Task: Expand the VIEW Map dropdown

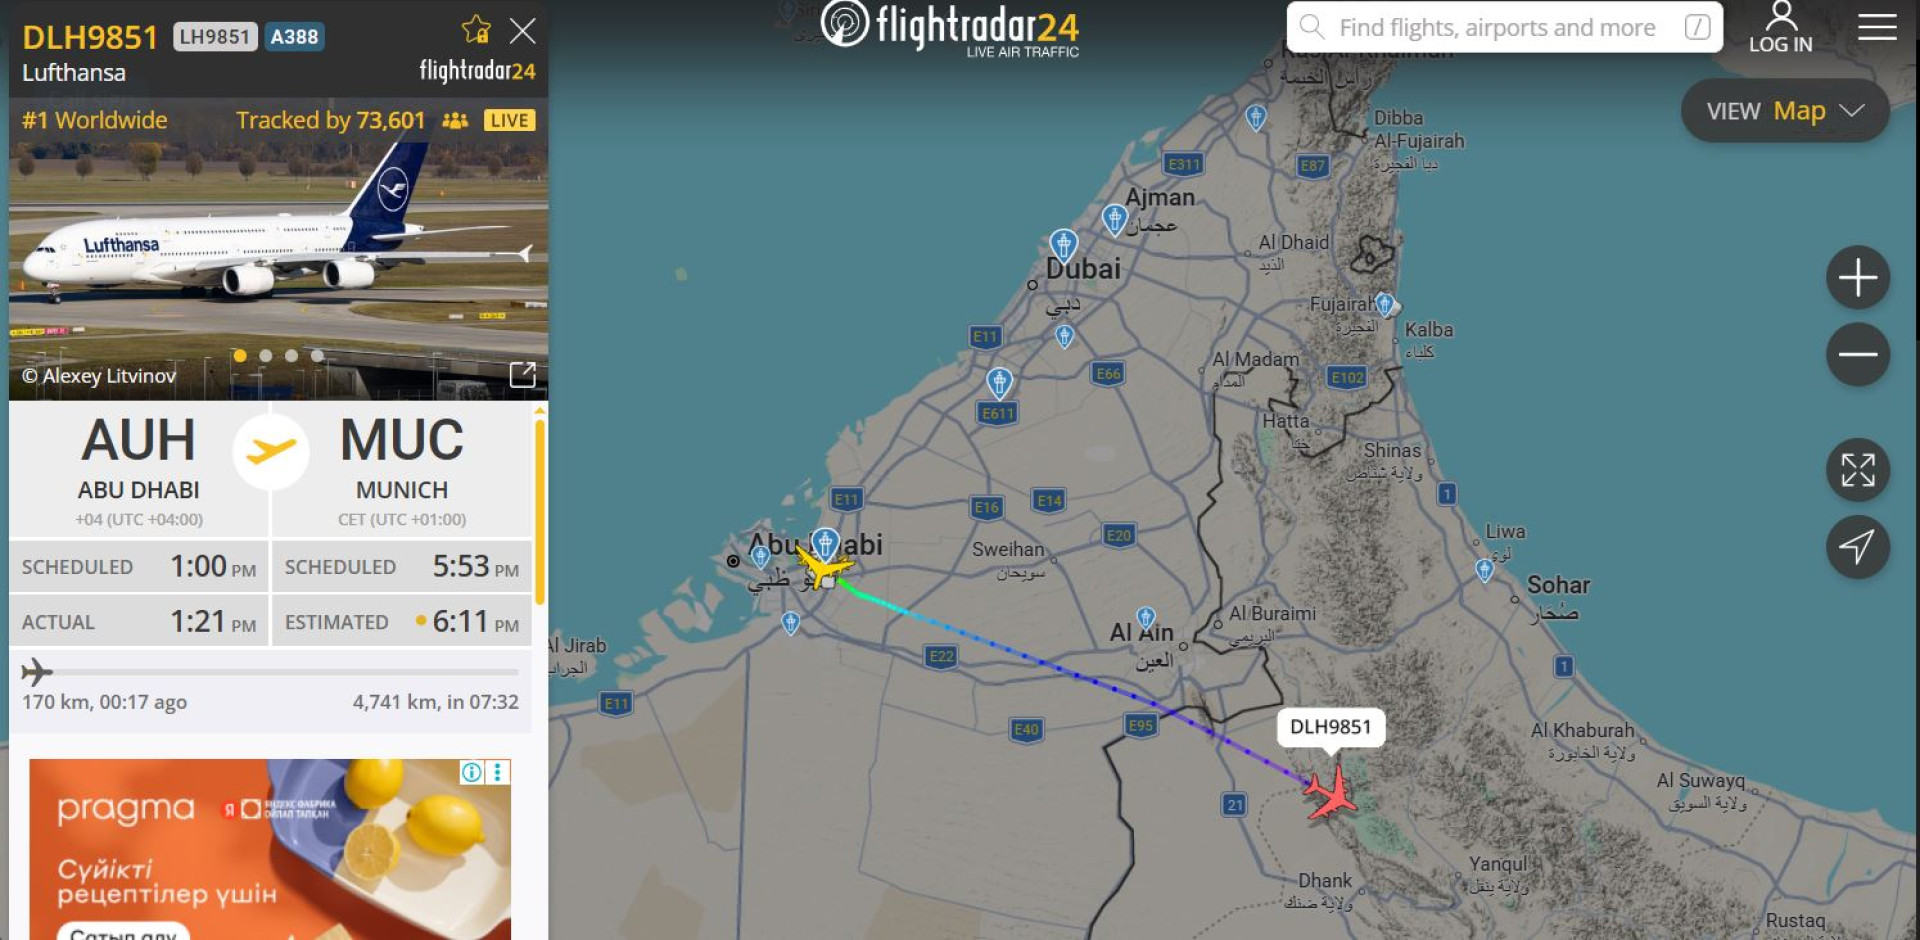Action: pyautogui.click(x=1785, y=111)
